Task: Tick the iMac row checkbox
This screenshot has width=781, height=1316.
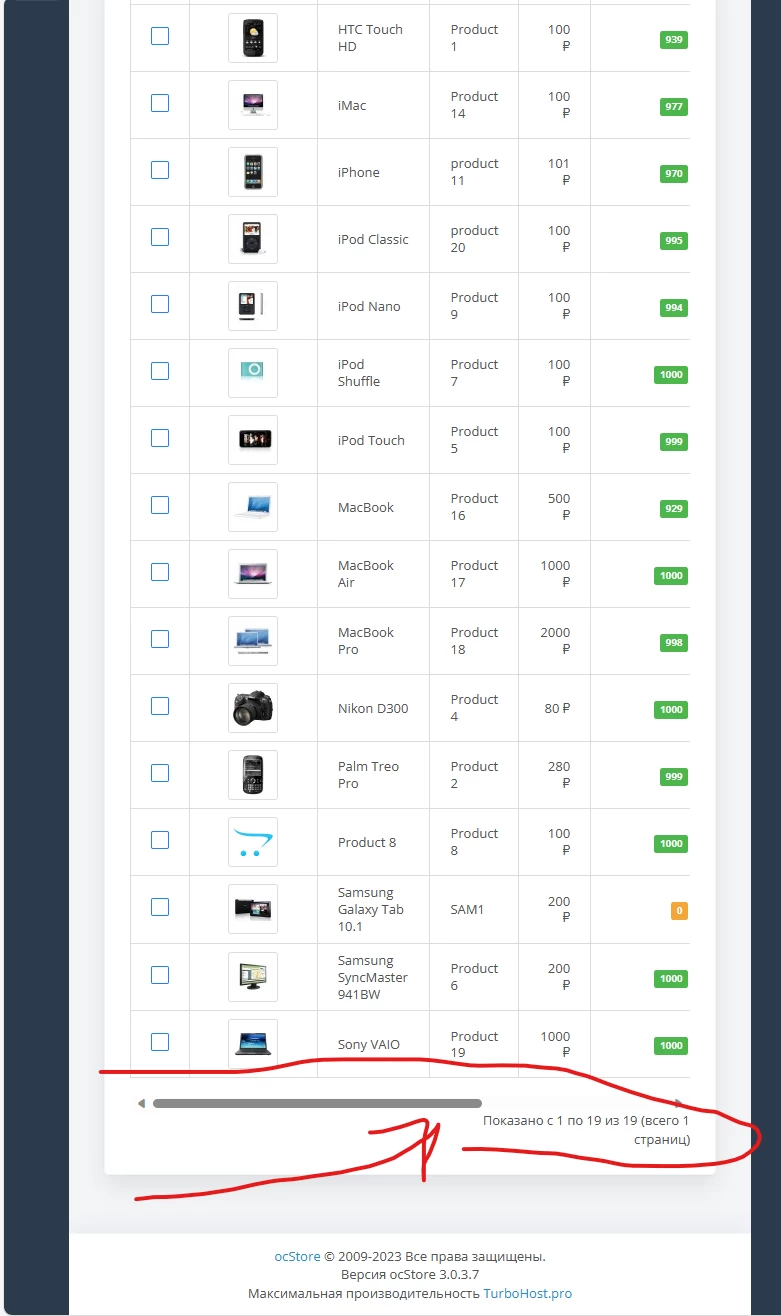Action: pos(160,103)
